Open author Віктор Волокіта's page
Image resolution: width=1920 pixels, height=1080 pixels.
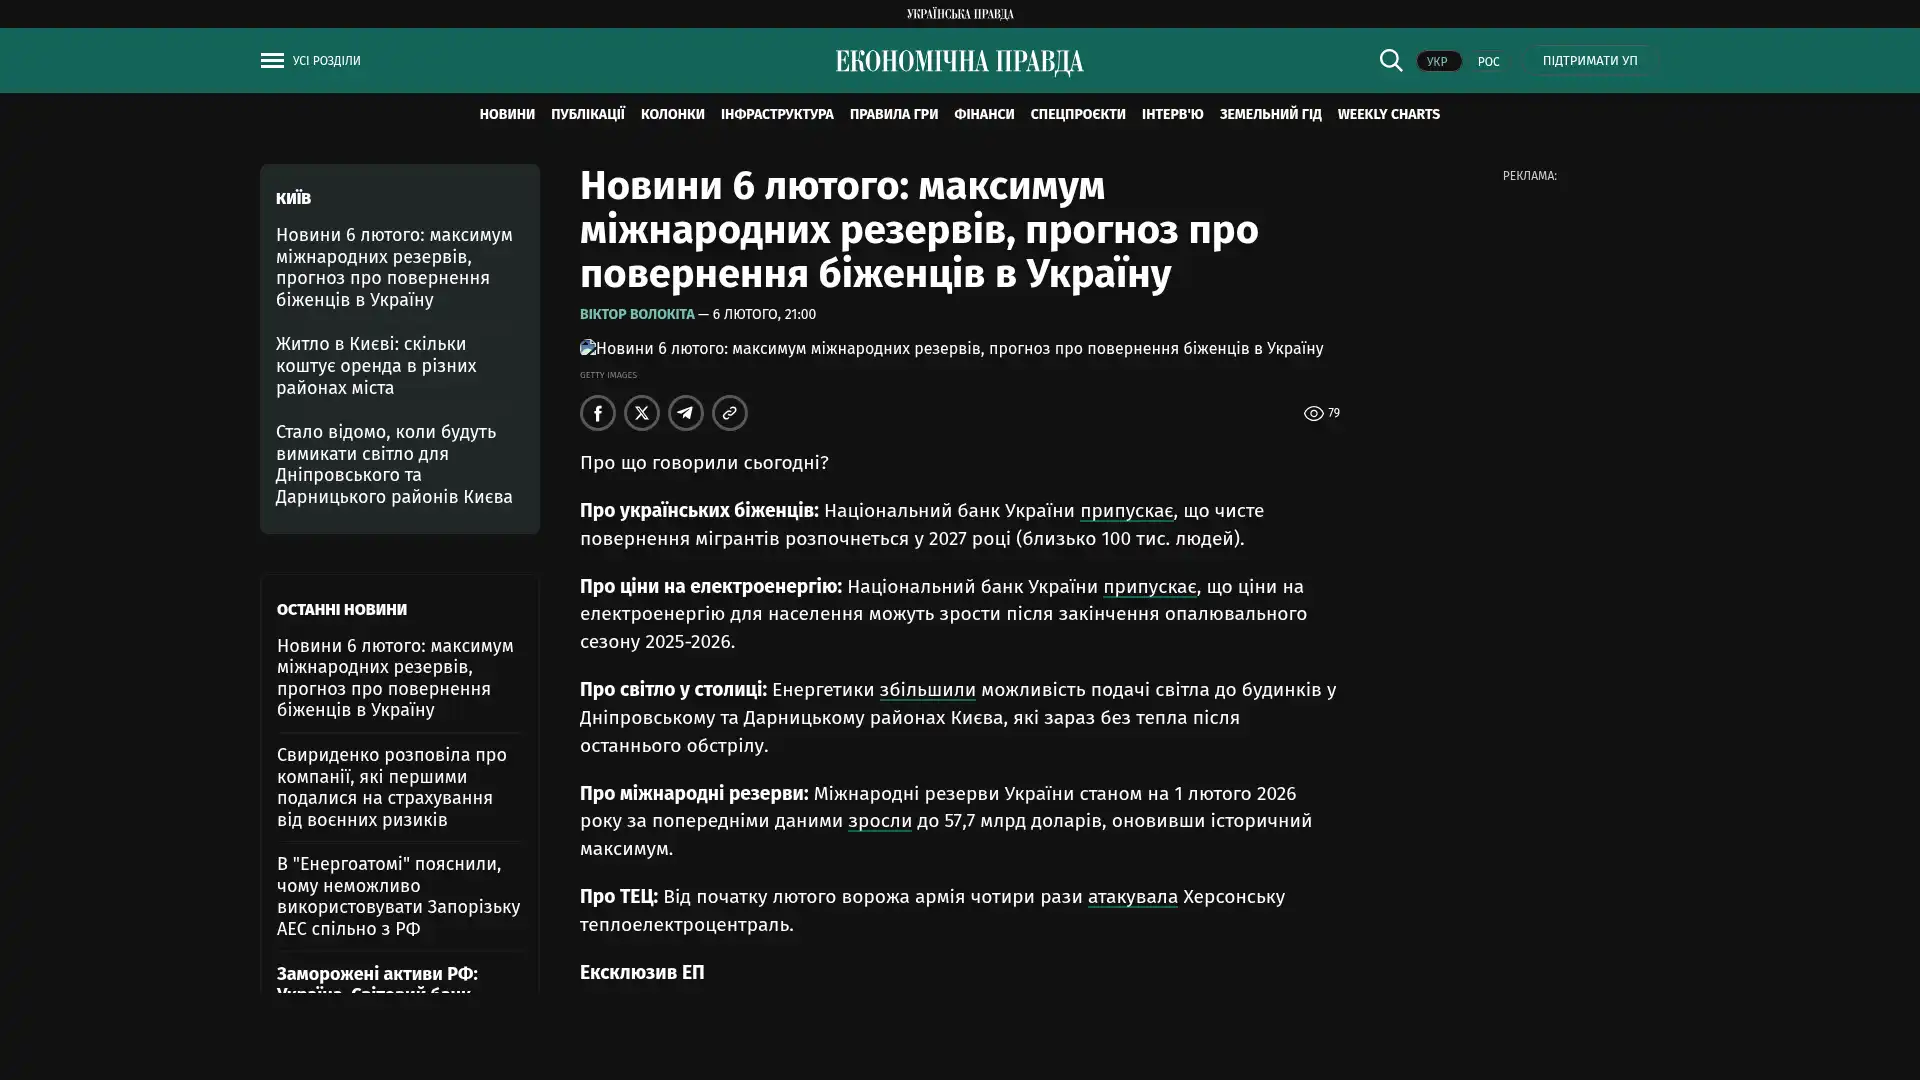point(636,314)
